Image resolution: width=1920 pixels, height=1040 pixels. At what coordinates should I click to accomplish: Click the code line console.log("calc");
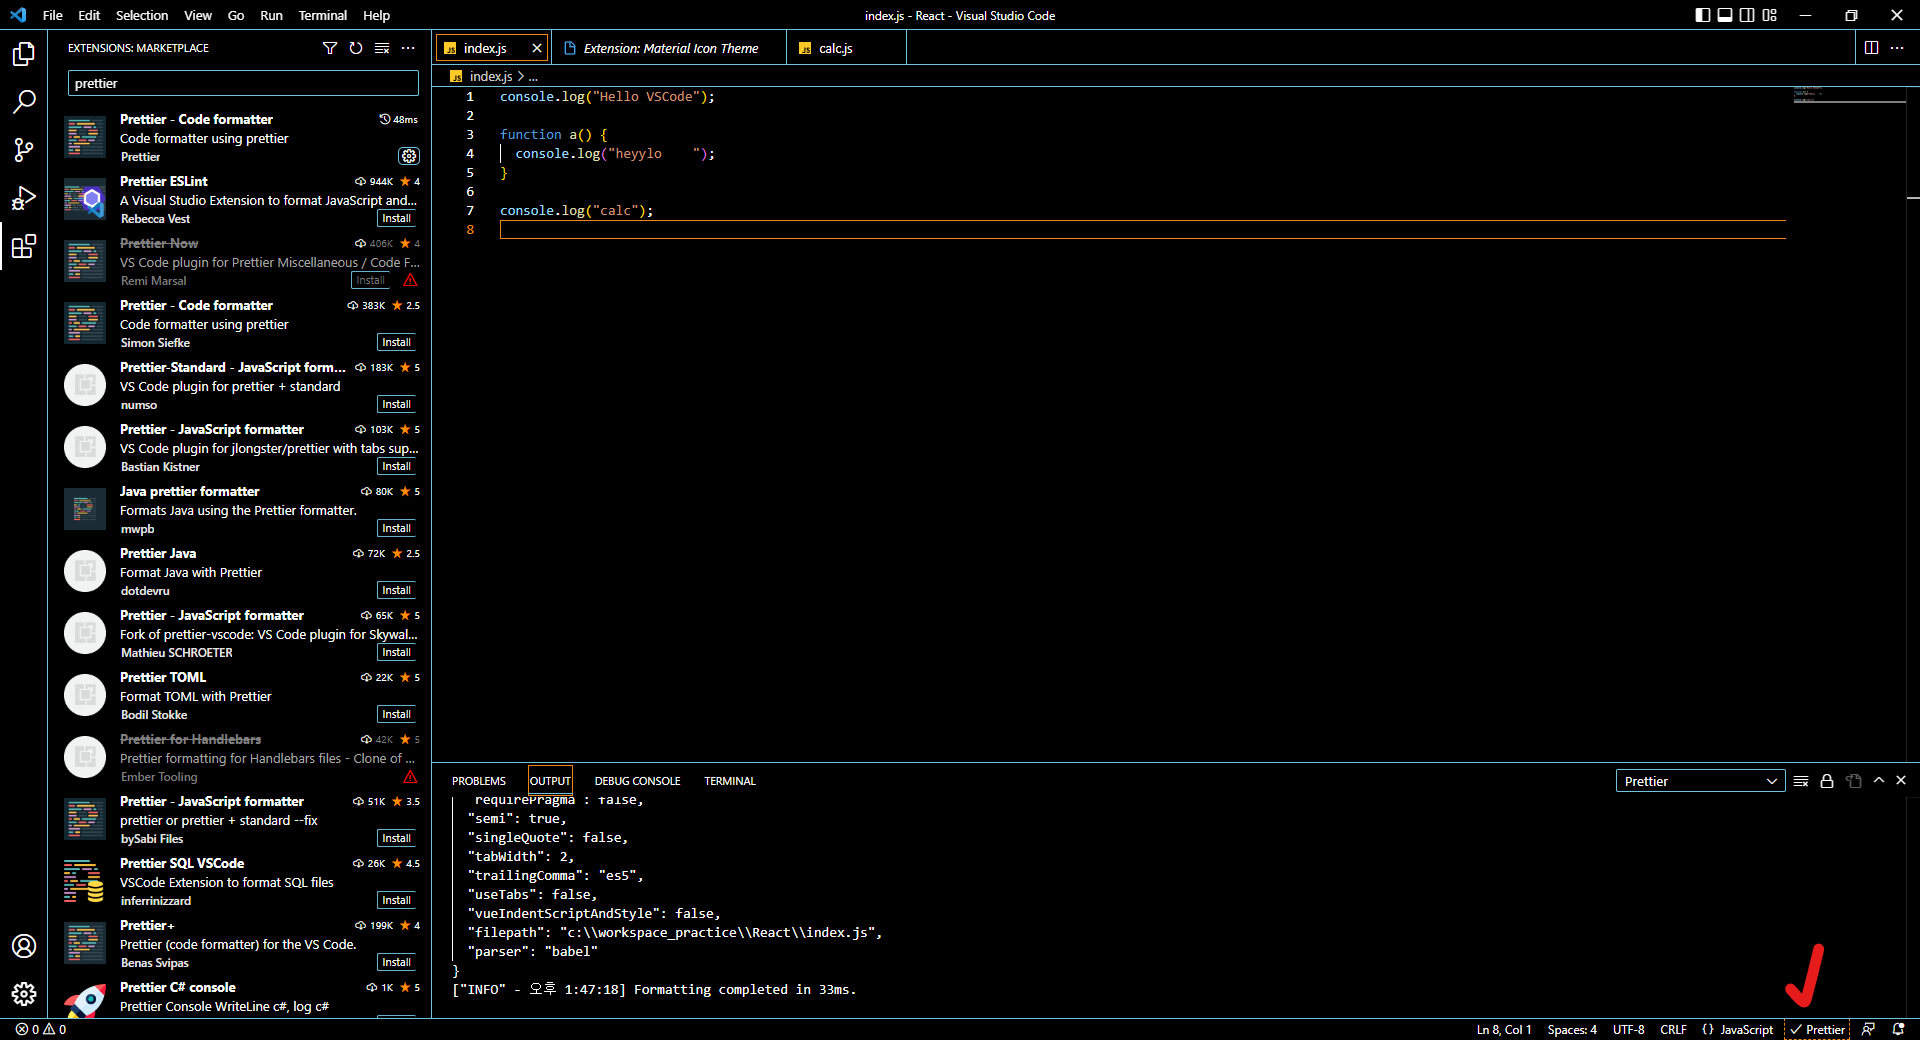[x=576, y=211]
